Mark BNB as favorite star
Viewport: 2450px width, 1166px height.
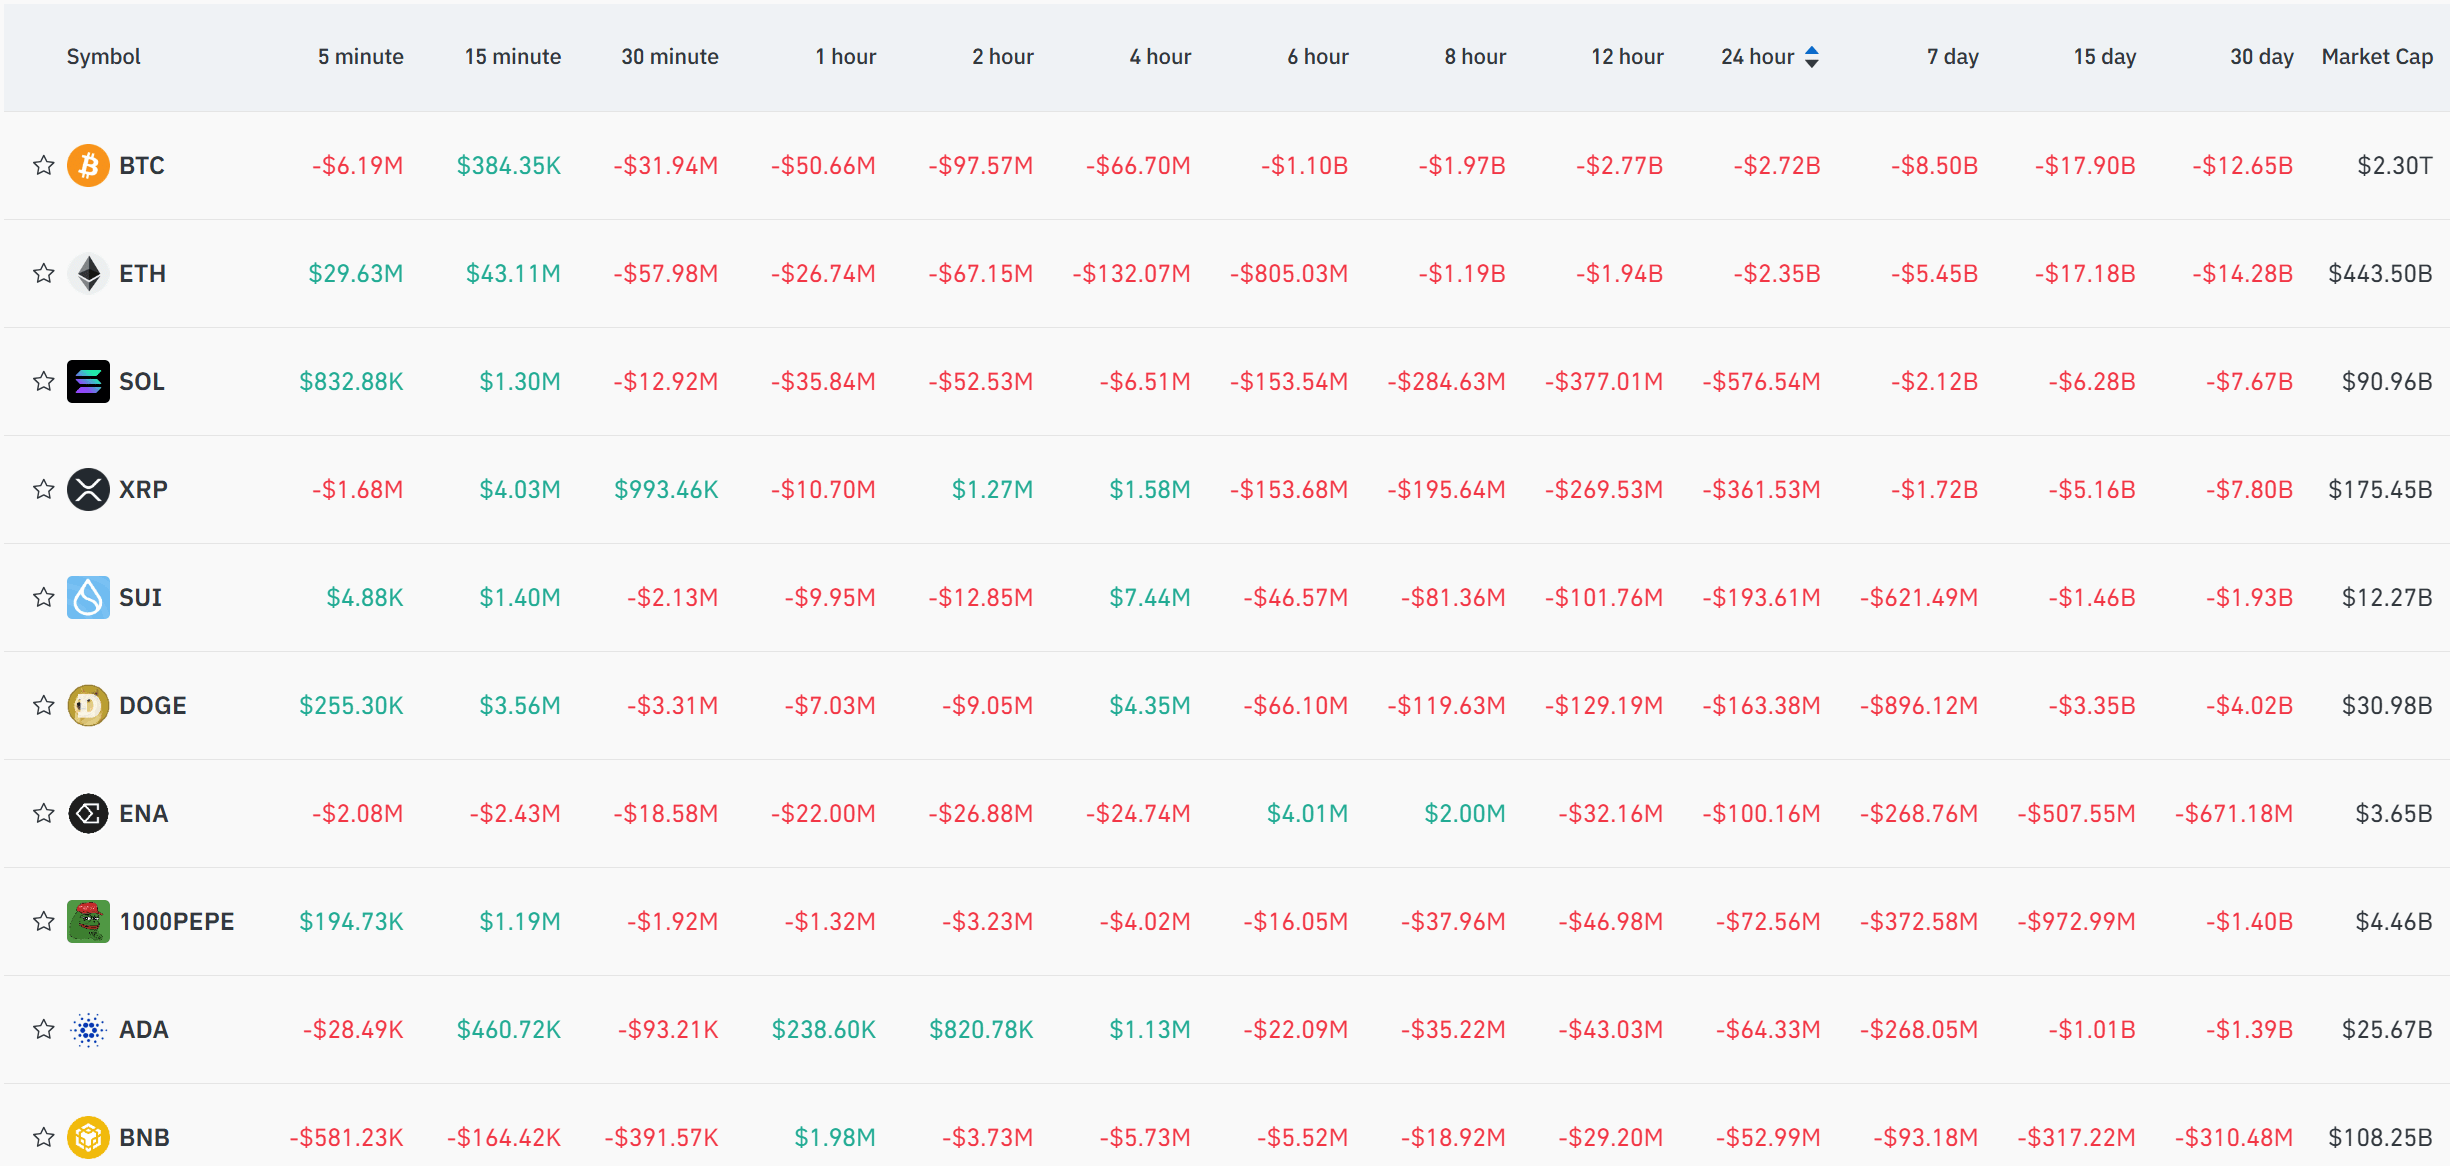43,1138
